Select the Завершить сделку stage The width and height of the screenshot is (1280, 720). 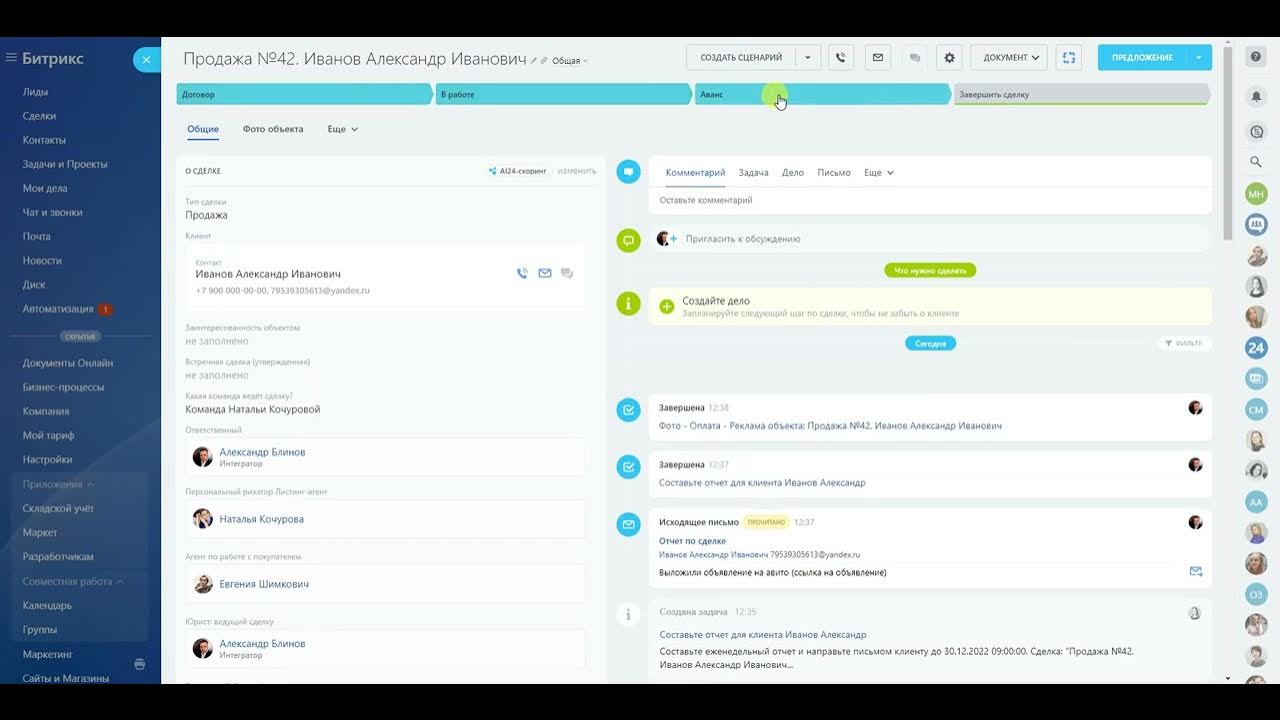pyautogui.click(x=1082, y=94)
